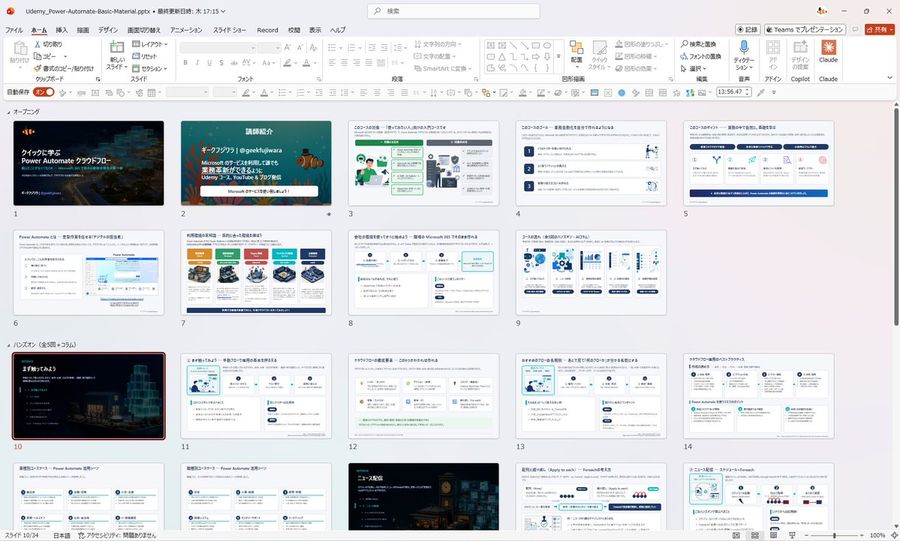Click the font color A button
The height and width of the screenshot is (541, 900).
click(307, 63)
